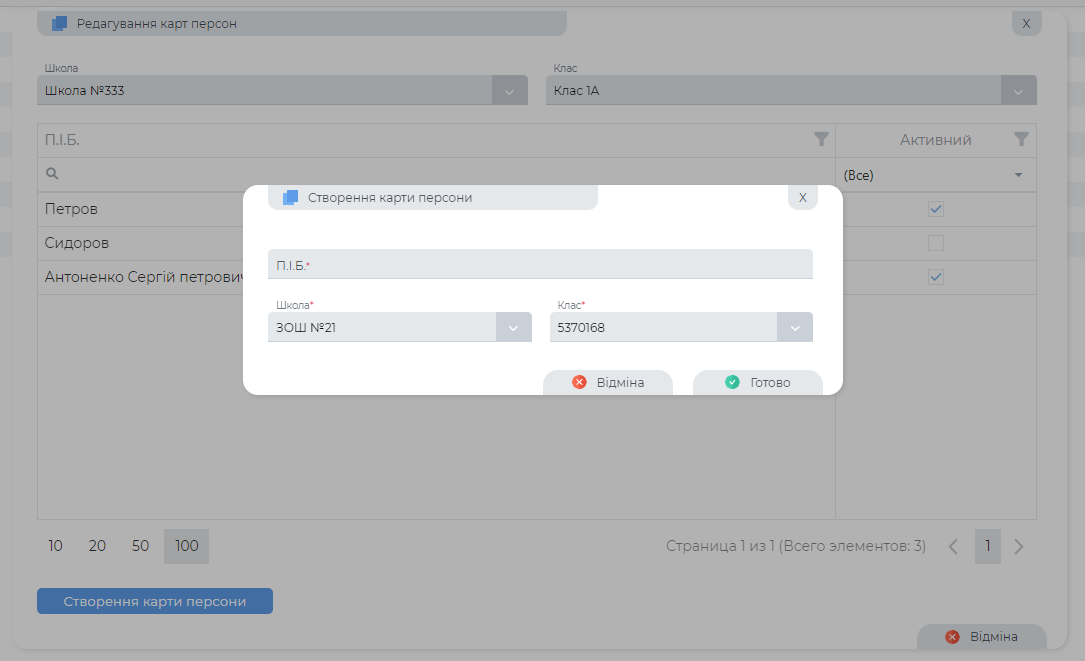Click the П.І.Б. column filter icon
The image size is (1085, 661).
pyautogui.click(x=821, y=140)
